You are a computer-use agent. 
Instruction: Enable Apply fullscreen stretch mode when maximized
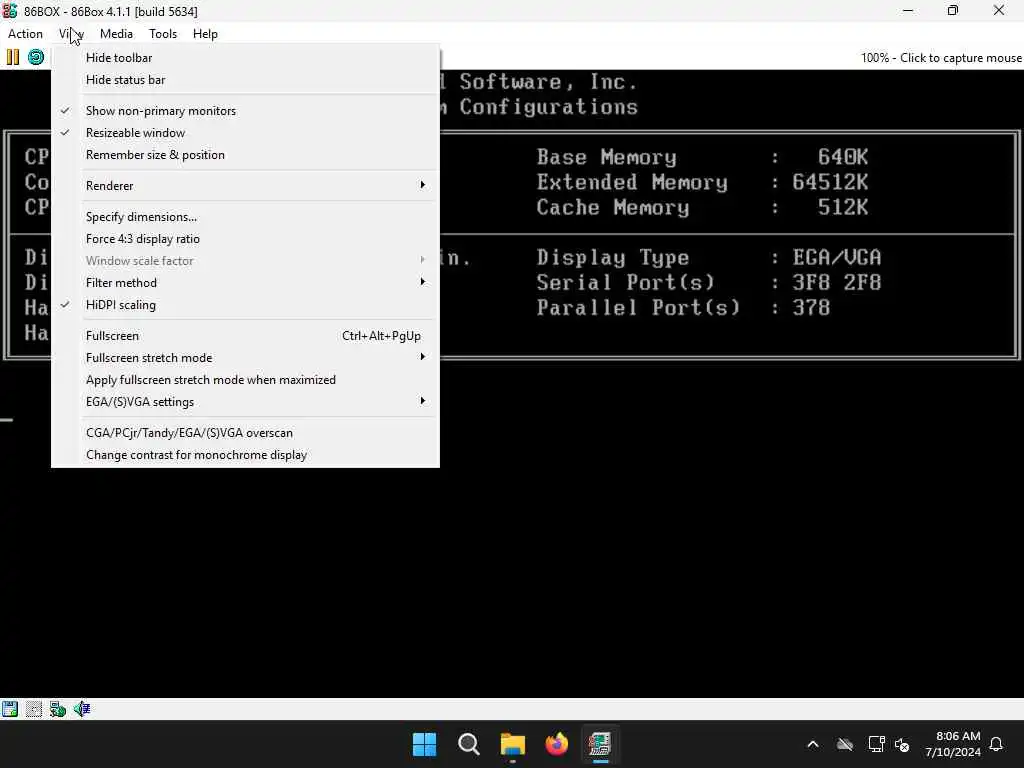click(245, 380)
